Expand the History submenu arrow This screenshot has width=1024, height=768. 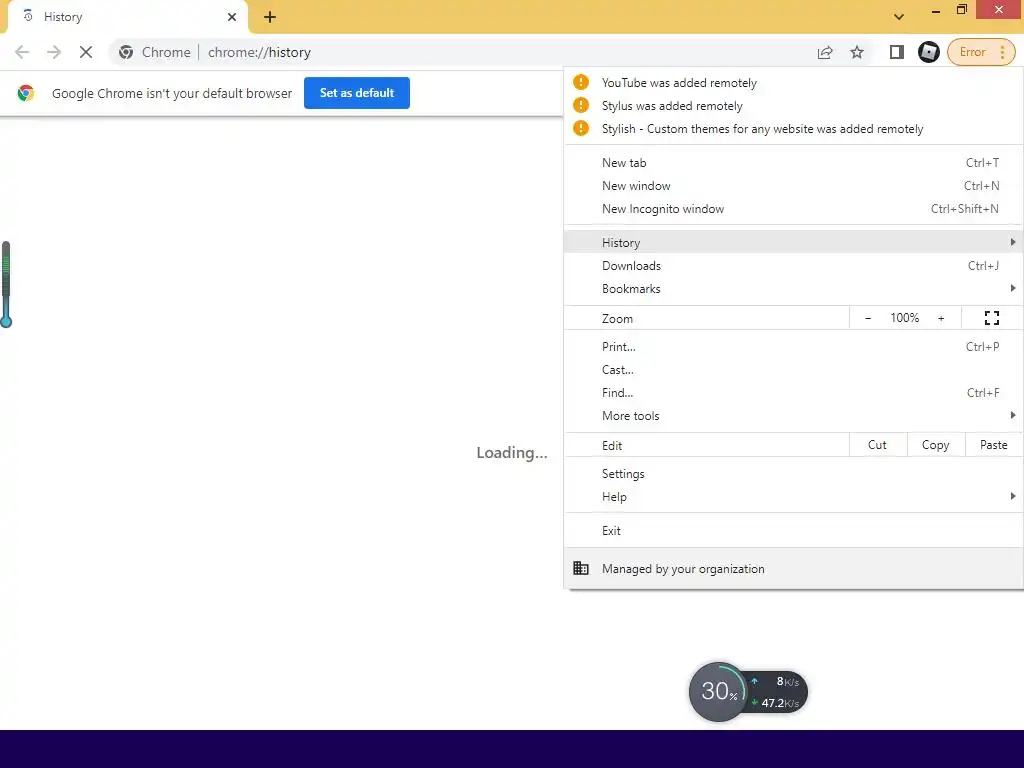click(x=1012, y=242)
